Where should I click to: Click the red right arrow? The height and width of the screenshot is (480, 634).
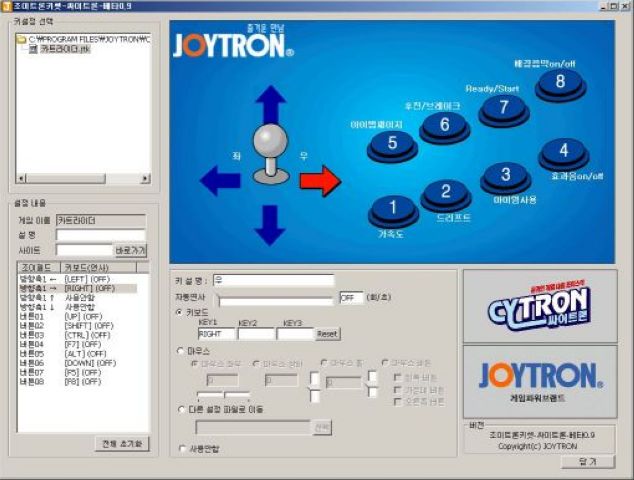[x=321, y=181]
